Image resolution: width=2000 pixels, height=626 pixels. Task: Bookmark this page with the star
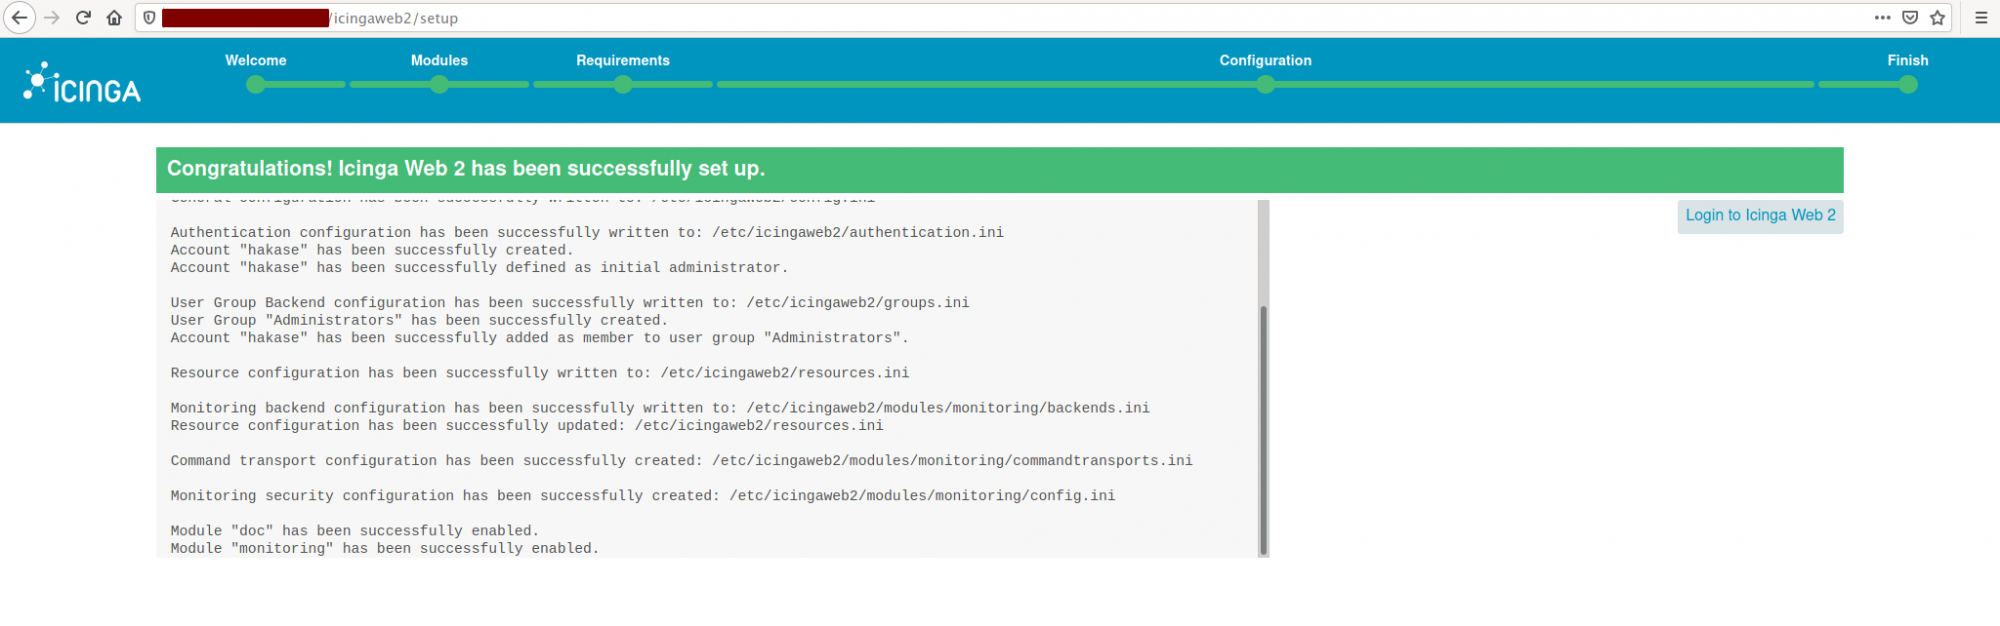[x=1938, y=18]
